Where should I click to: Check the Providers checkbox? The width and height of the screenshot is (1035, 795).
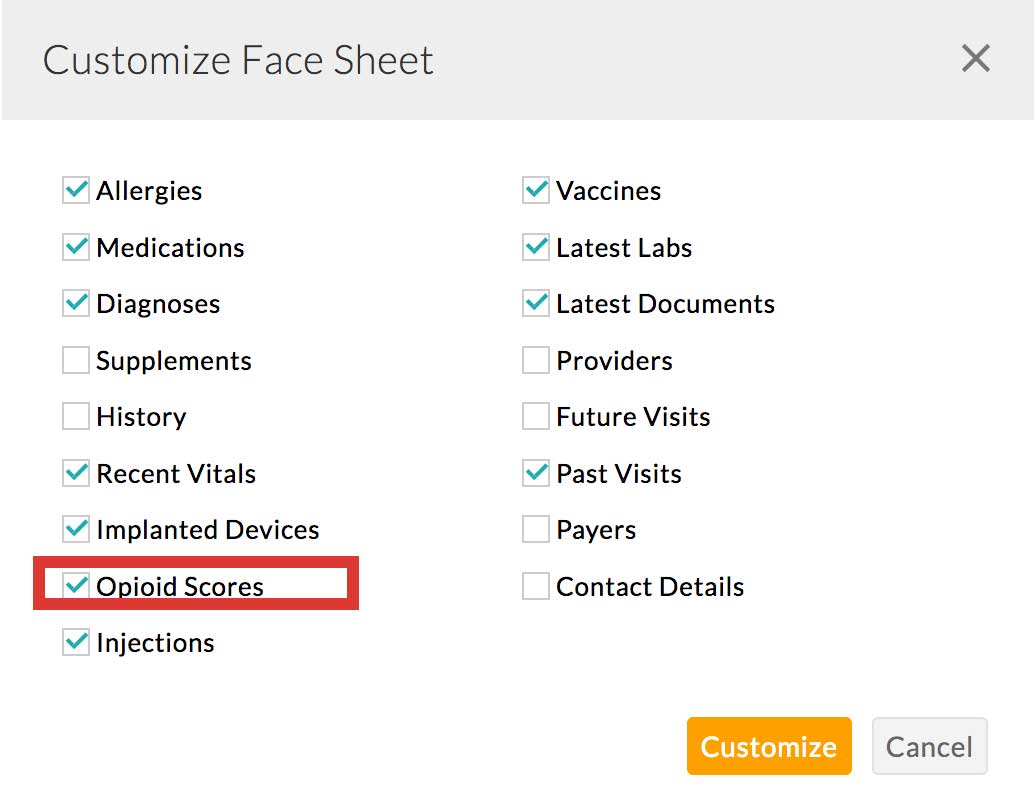536,360
